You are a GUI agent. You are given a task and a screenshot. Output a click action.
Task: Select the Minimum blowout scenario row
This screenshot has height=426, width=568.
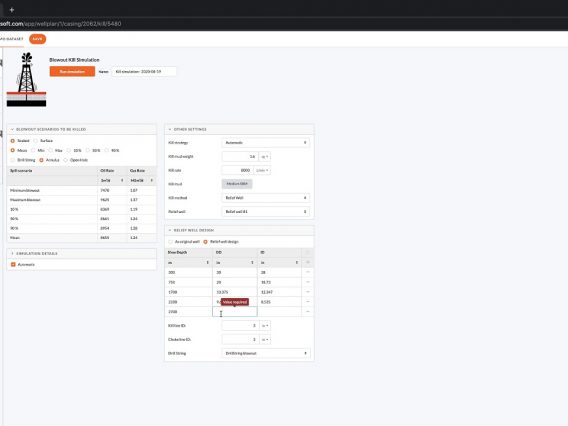[x=82, y=190]
